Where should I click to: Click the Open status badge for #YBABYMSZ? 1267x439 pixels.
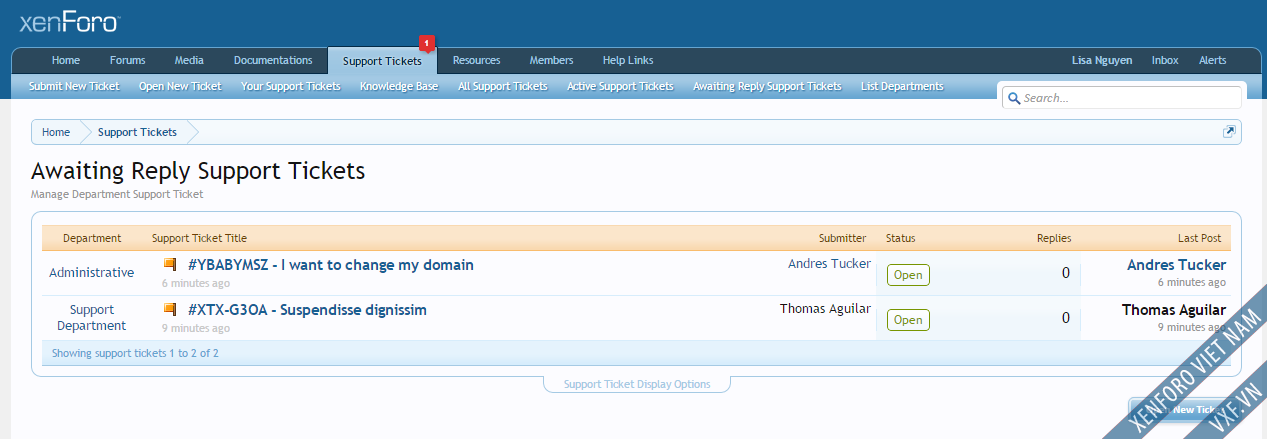(x=908, y=275)
